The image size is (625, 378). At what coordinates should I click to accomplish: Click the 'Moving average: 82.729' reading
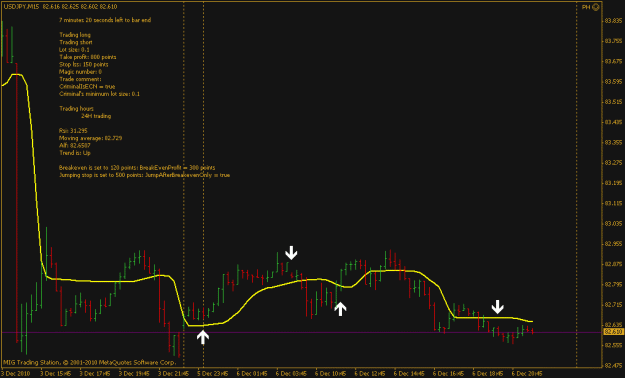tap(90, 138)
